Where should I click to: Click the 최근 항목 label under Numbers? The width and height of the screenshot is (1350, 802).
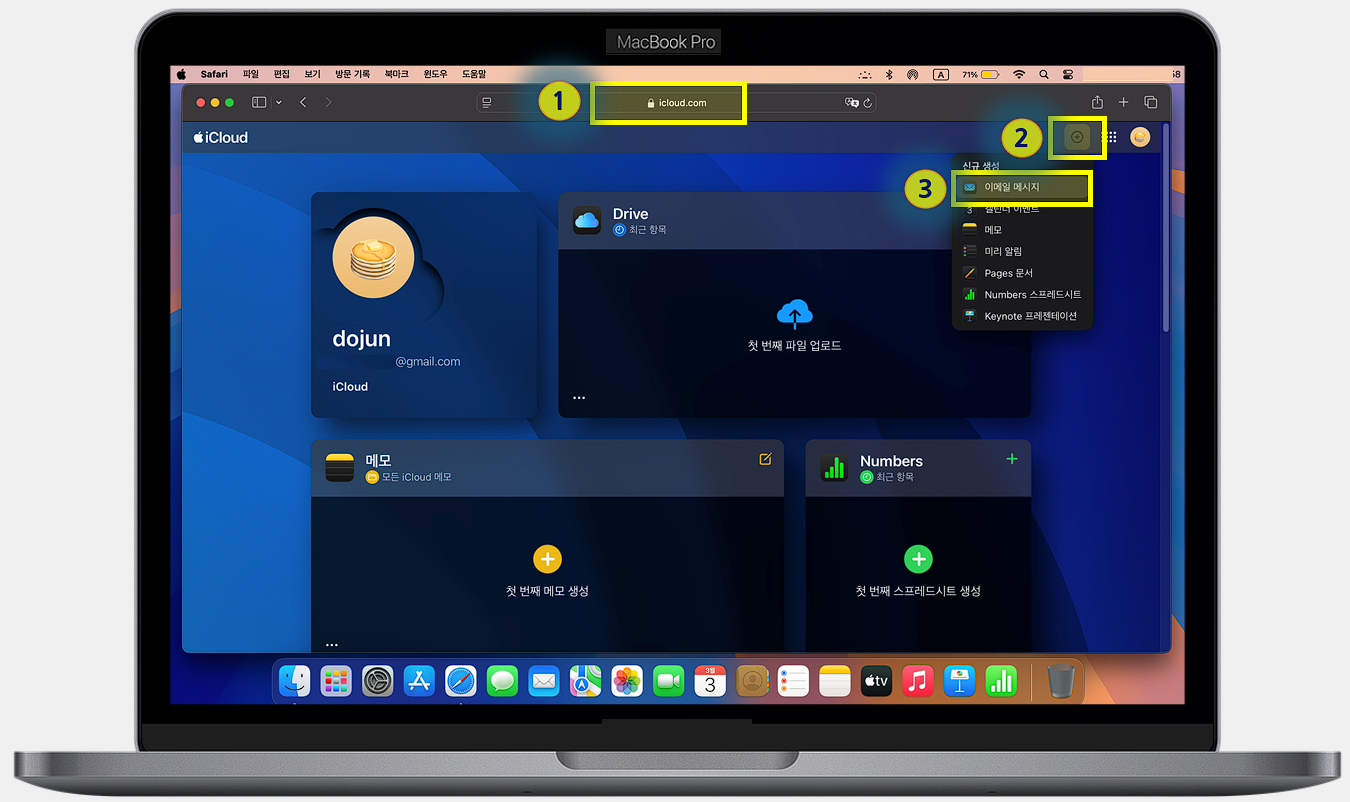(x=894, y=477)
